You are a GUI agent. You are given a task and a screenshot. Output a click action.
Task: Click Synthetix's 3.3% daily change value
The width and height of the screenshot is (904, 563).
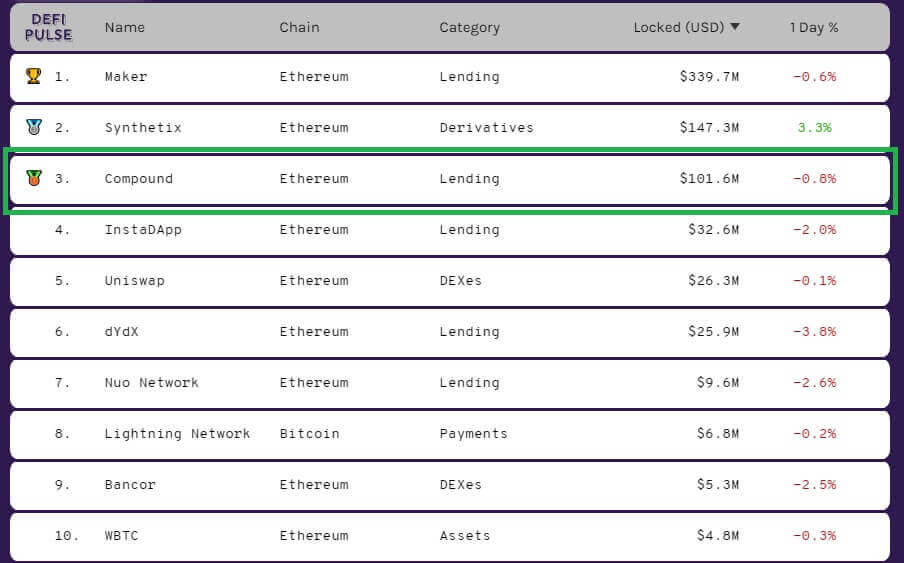[x=814, y=128]
